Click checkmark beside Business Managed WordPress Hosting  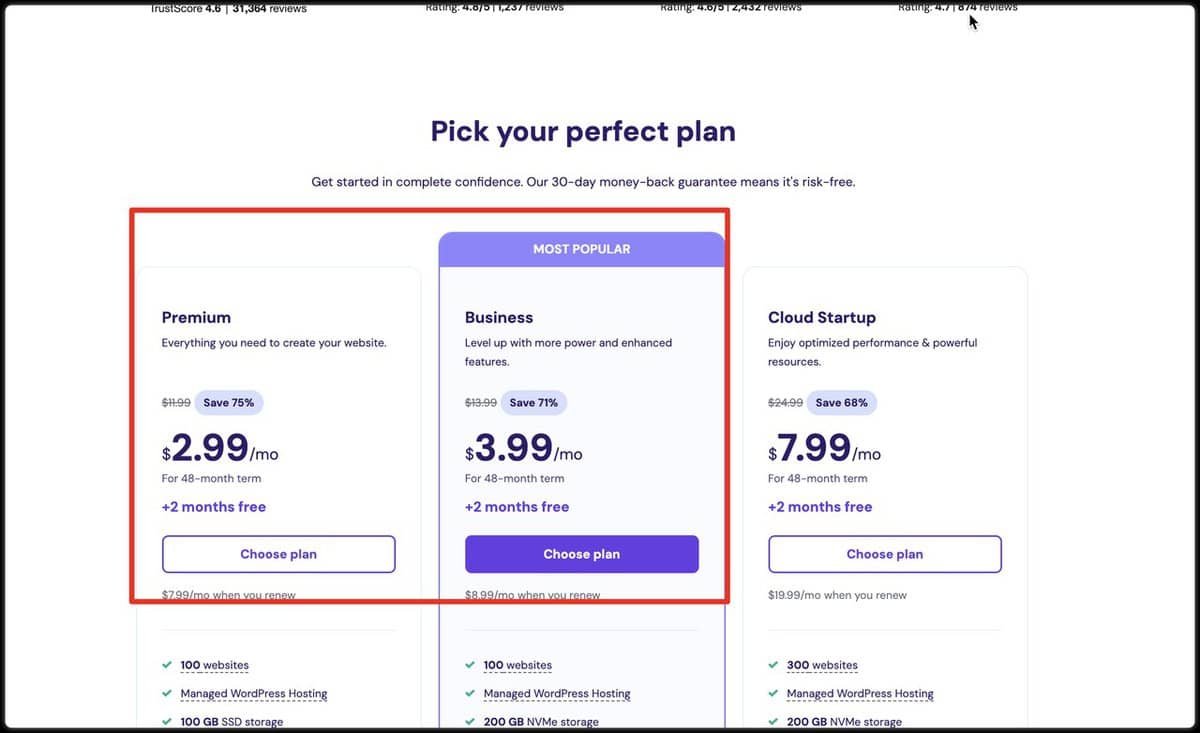click(469, 693)
